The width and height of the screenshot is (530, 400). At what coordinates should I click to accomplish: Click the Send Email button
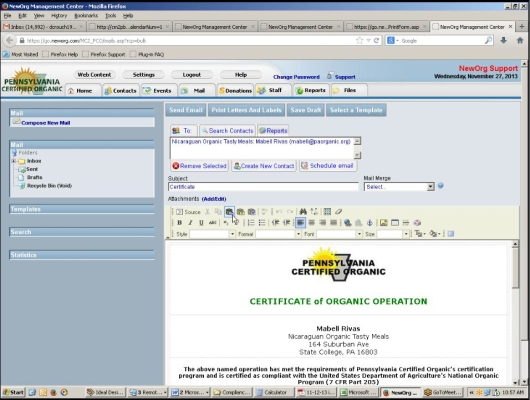pyautogui.click(x=186, y=110)
